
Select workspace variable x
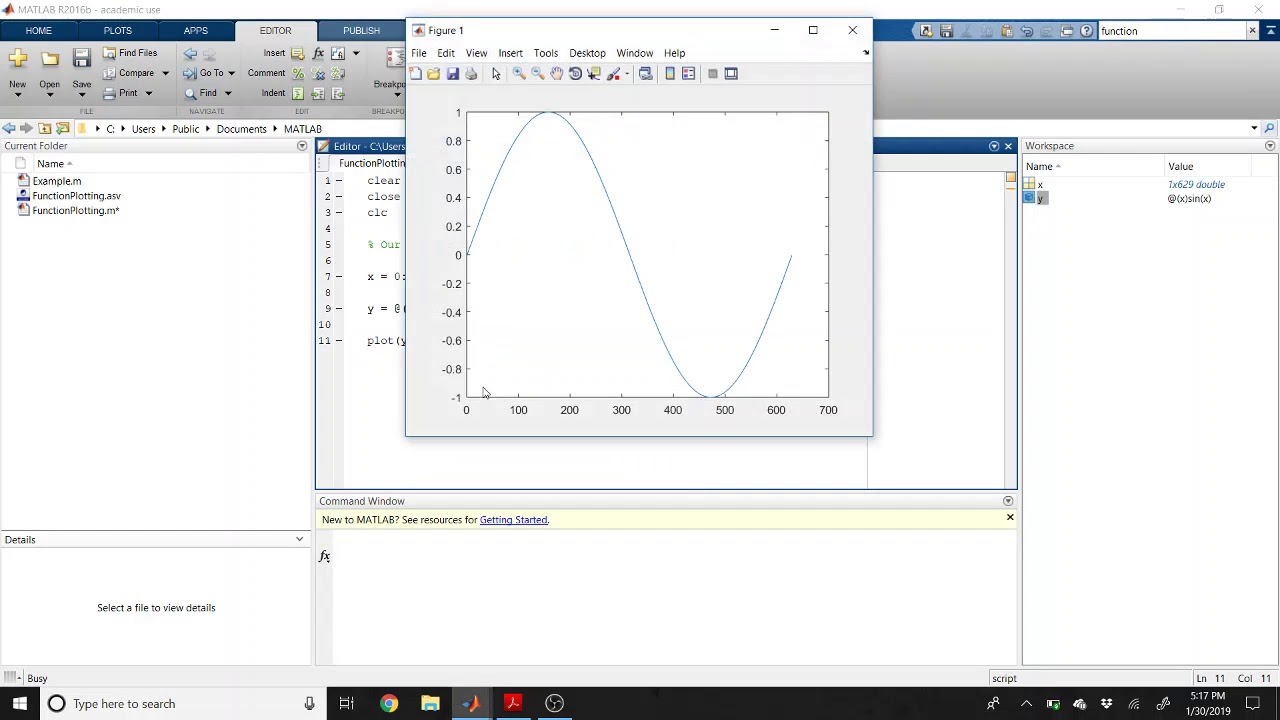tap(1040, 185)
